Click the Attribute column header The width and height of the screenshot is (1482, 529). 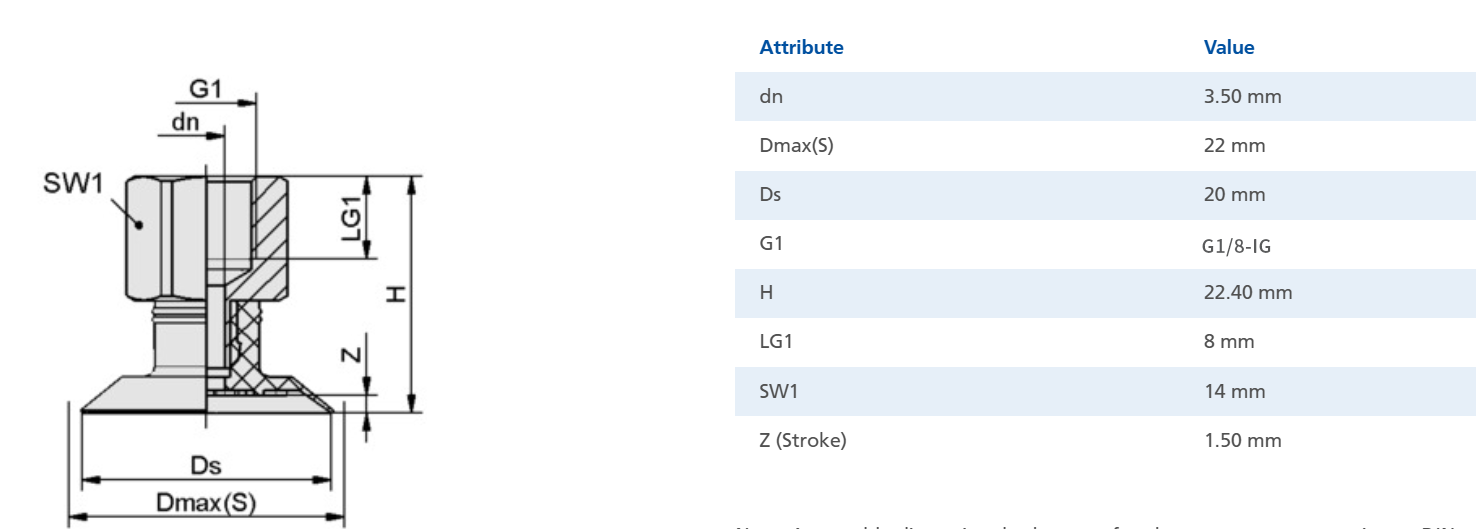[801, 47]
